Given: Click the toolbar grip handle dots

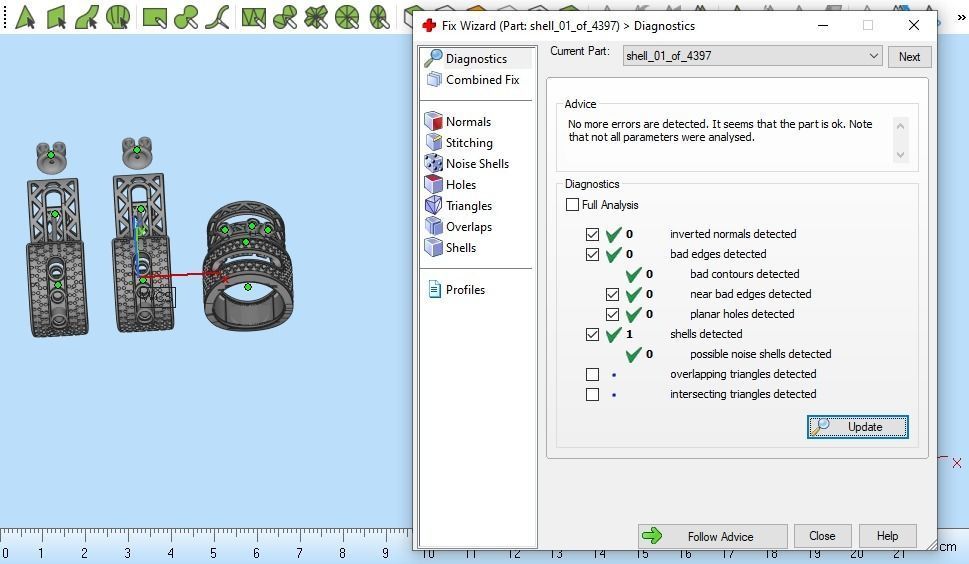Looking at the screenshot, I should [x=5, y=17].
